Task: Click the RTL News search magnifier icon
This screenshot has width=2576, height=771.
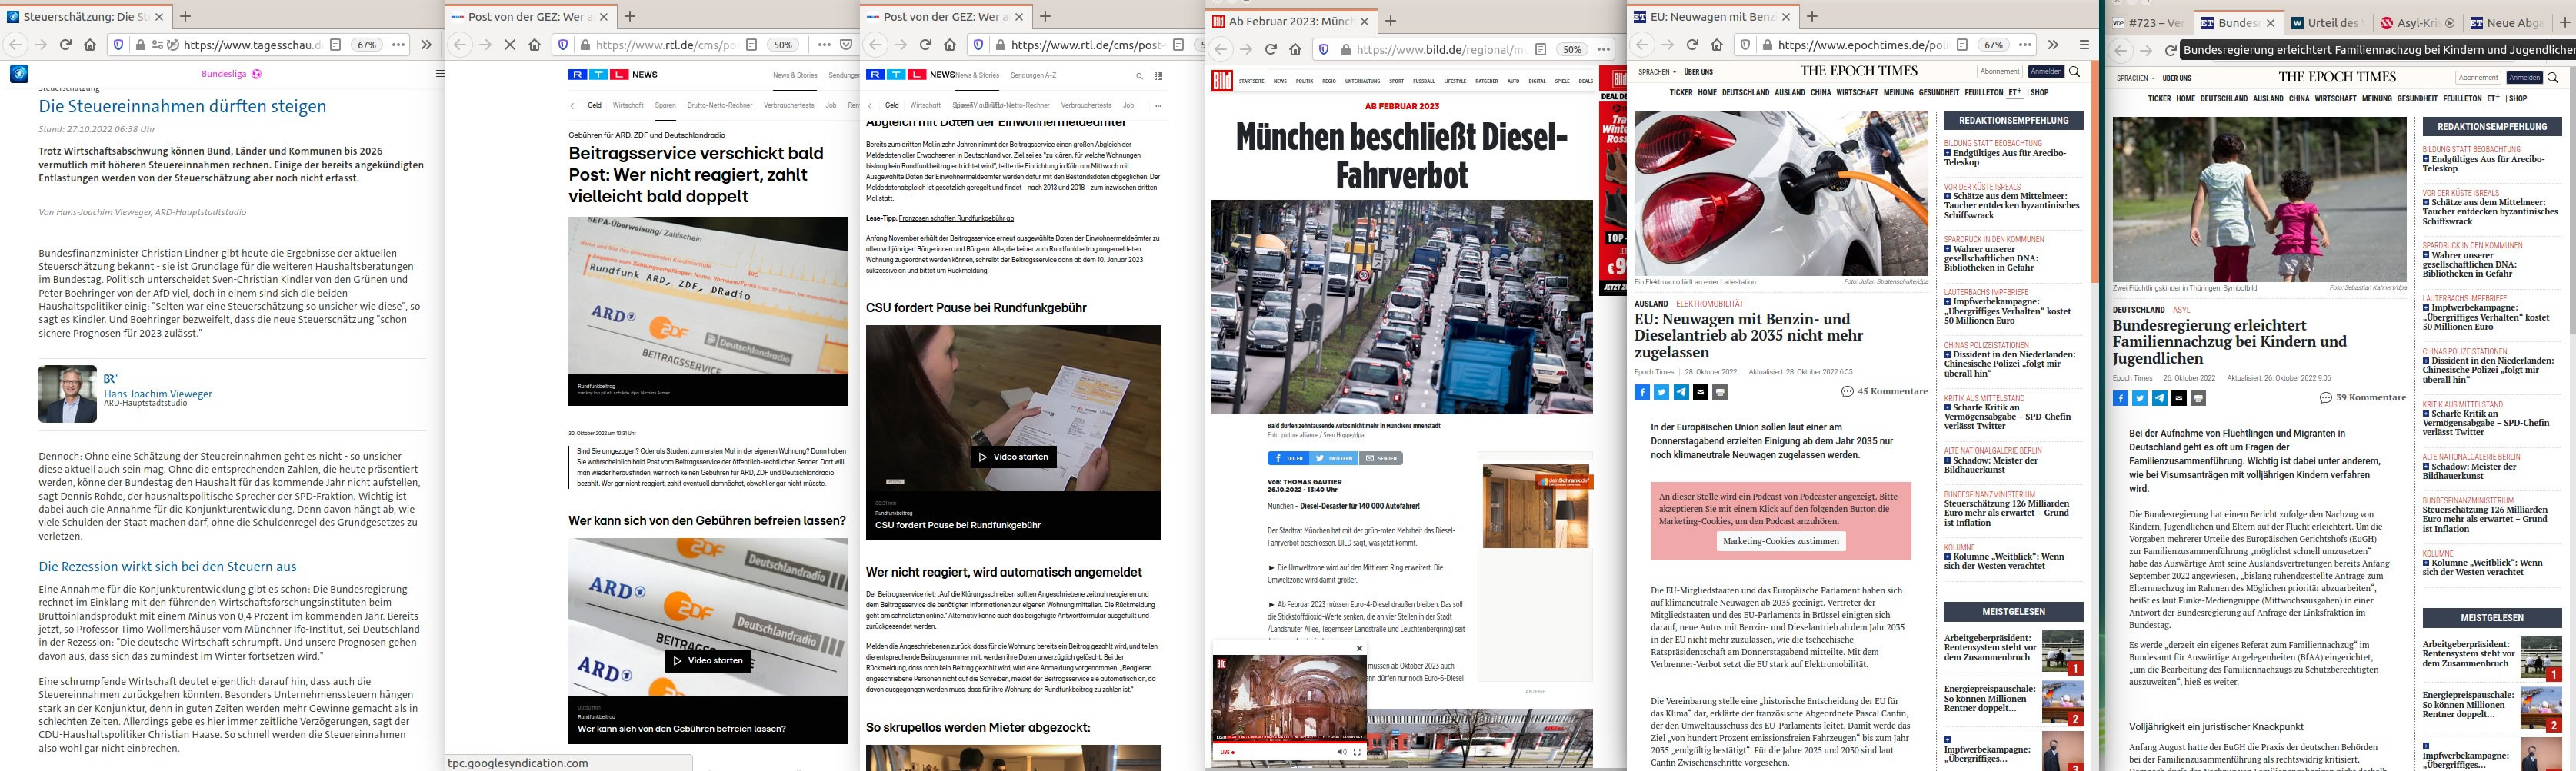Action: (x=1139, y=75)
